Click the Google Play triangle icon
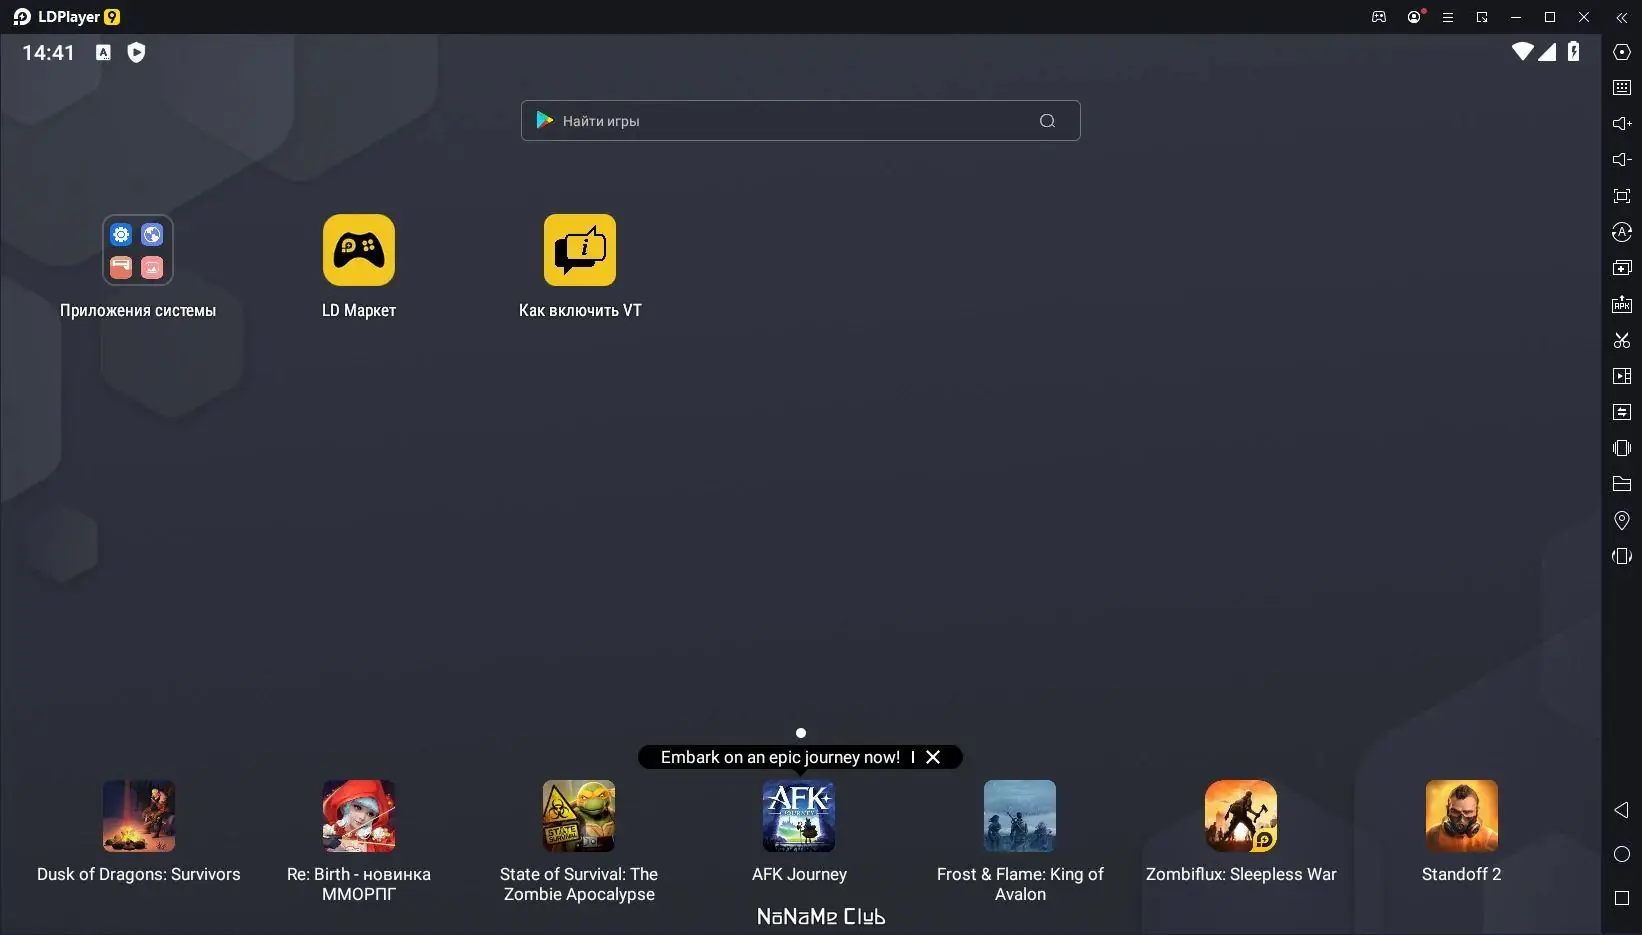The width and height of the screenshot is (1642, 935). click(544, 120)
